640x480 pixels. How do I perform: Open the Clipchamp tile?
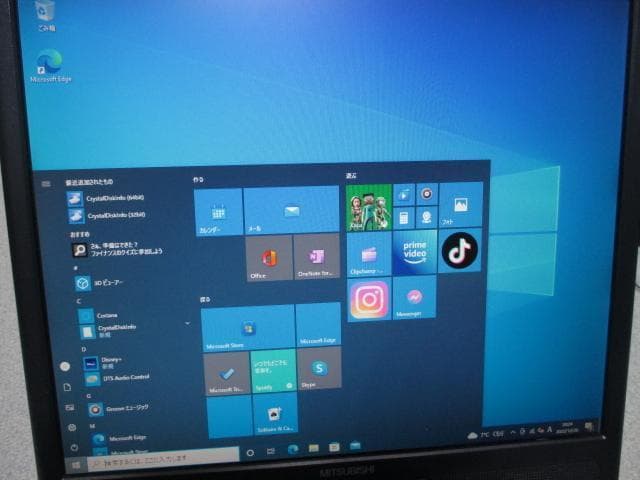369,254
